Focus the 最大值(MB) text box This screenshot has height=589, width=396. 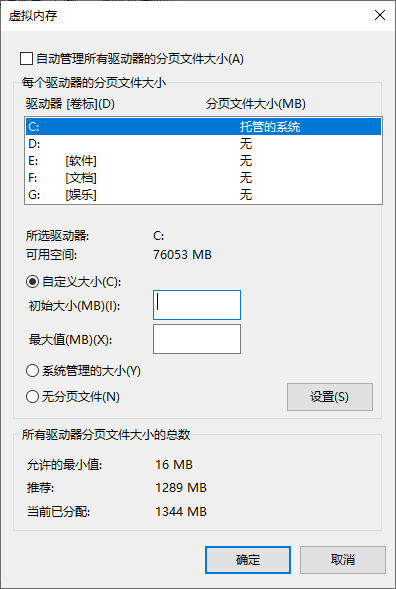[197, 339]
